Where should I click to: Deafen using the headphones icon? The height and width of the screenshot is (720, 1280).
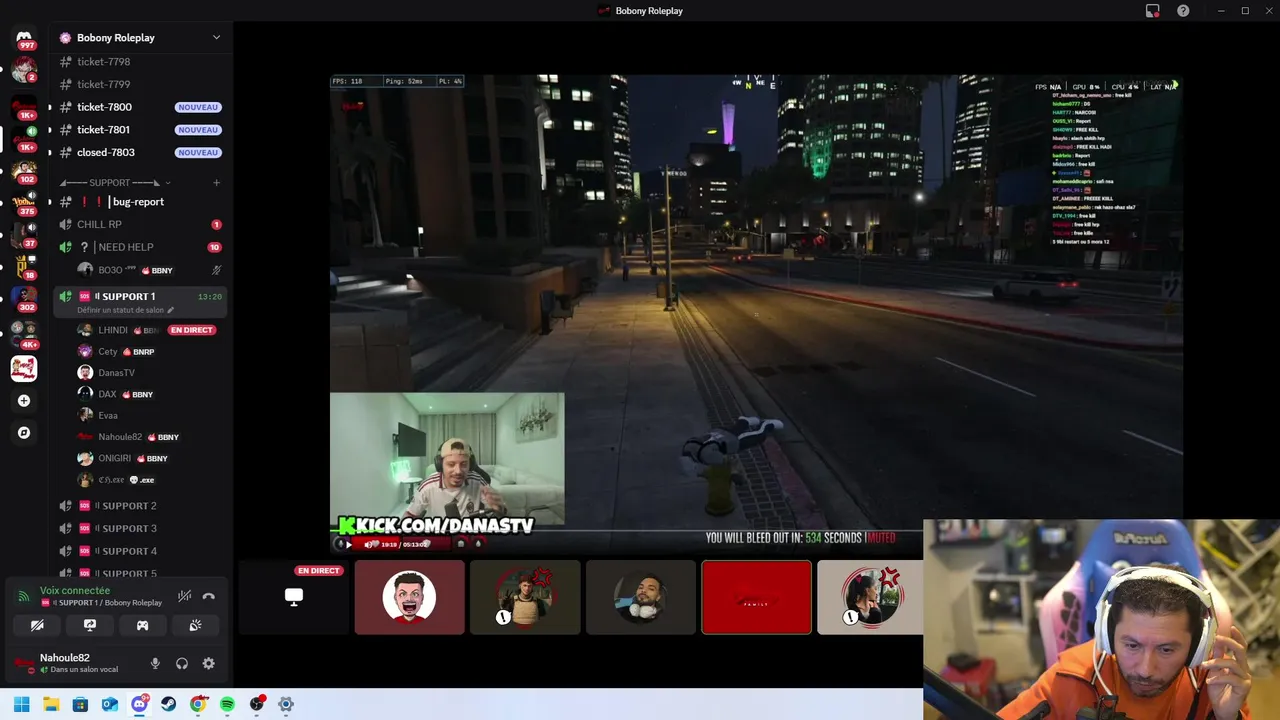tap(182, 663)
